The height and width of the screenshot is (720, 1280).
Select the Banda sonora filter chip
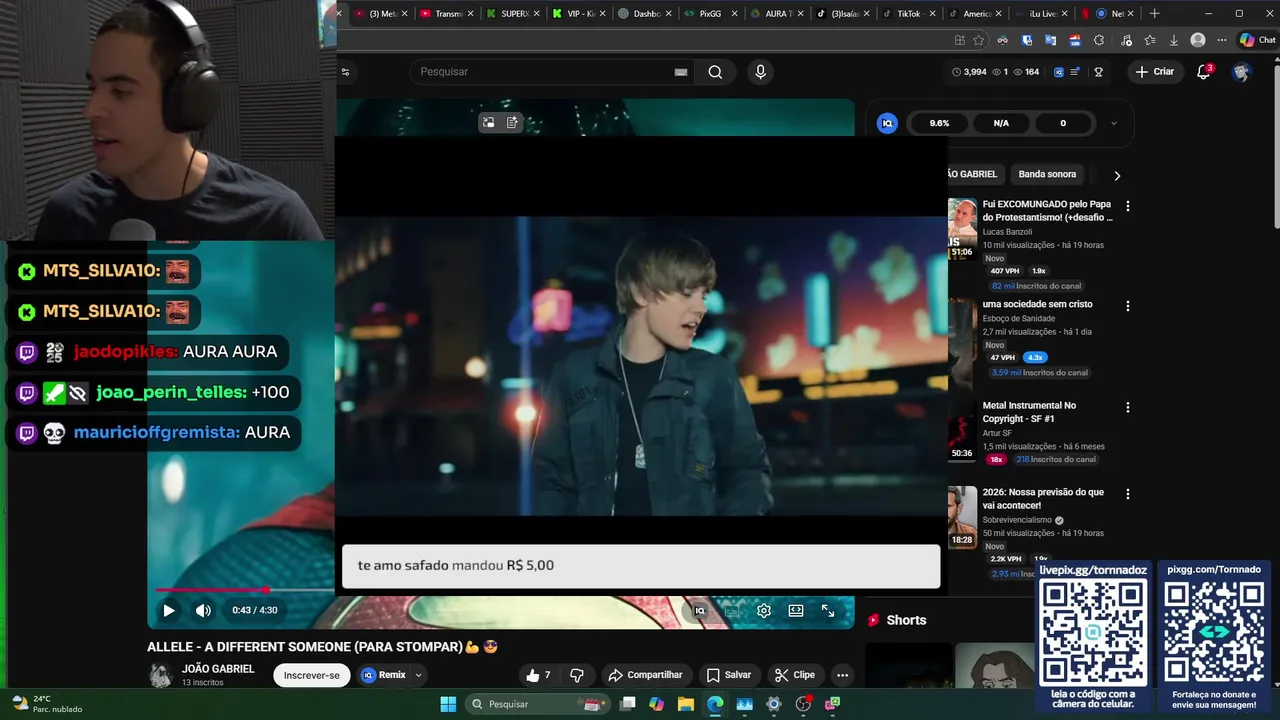[1047, 174]
